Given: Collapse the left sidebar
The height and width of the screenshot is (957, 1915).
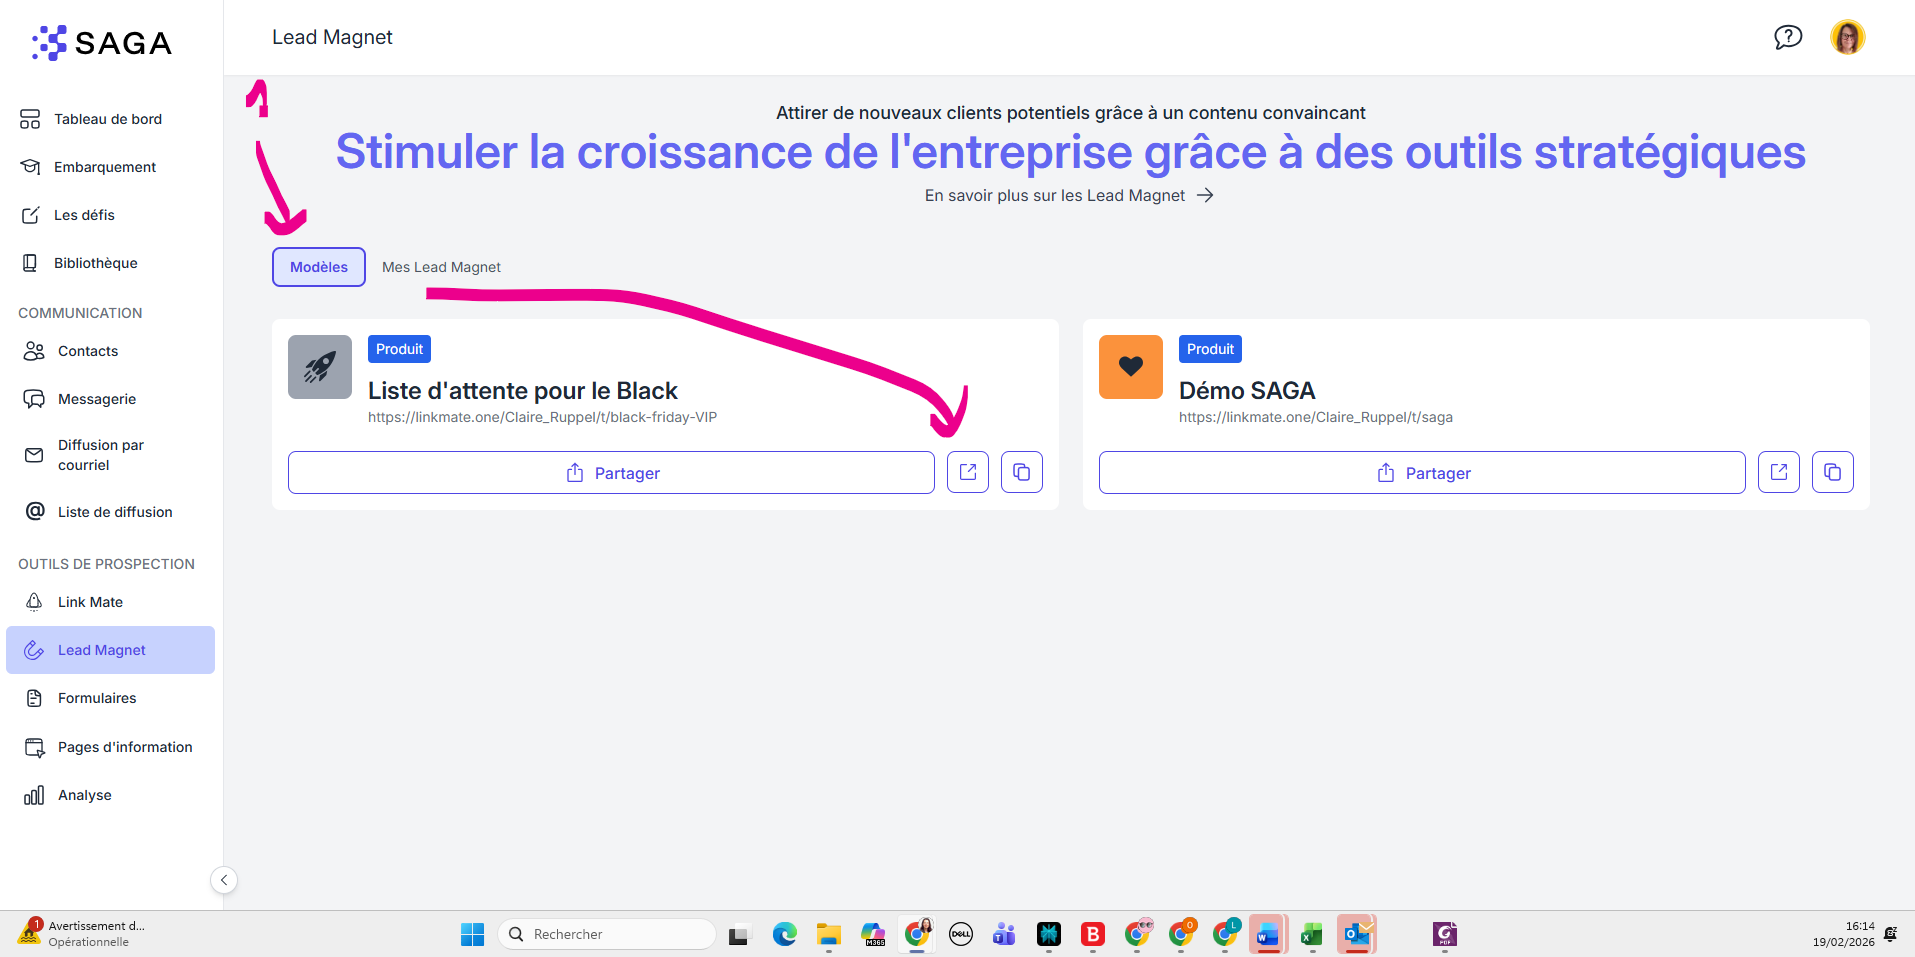Looking at the screenshot, I should click(x=224, y=880).
